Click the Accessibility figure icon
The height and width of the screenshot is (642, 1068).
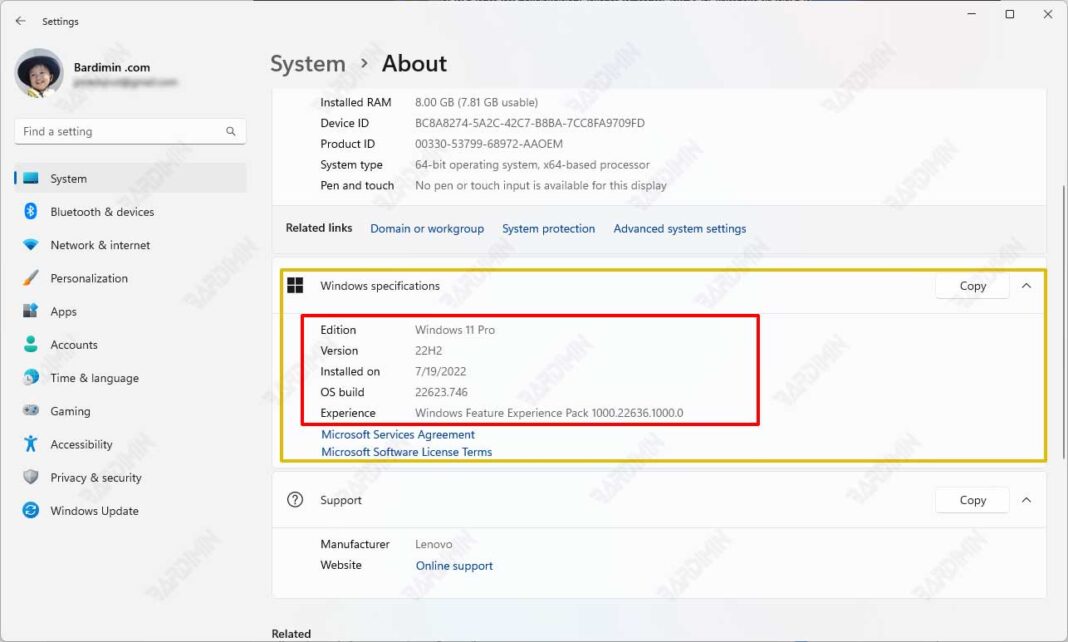coord(30,444)
